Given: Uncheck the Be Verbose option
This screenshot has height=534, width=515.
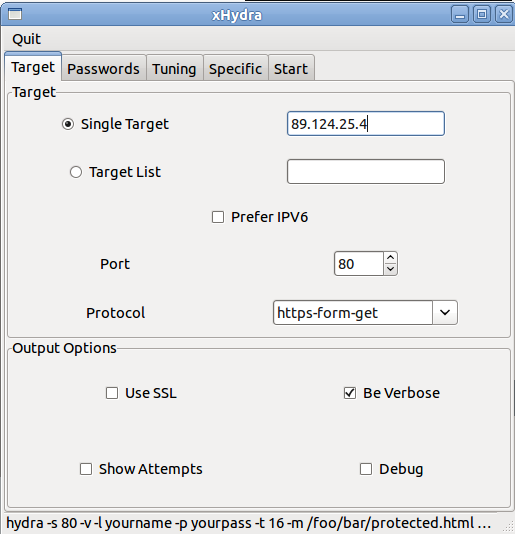Looking at the screenshot, I should 349,393.
